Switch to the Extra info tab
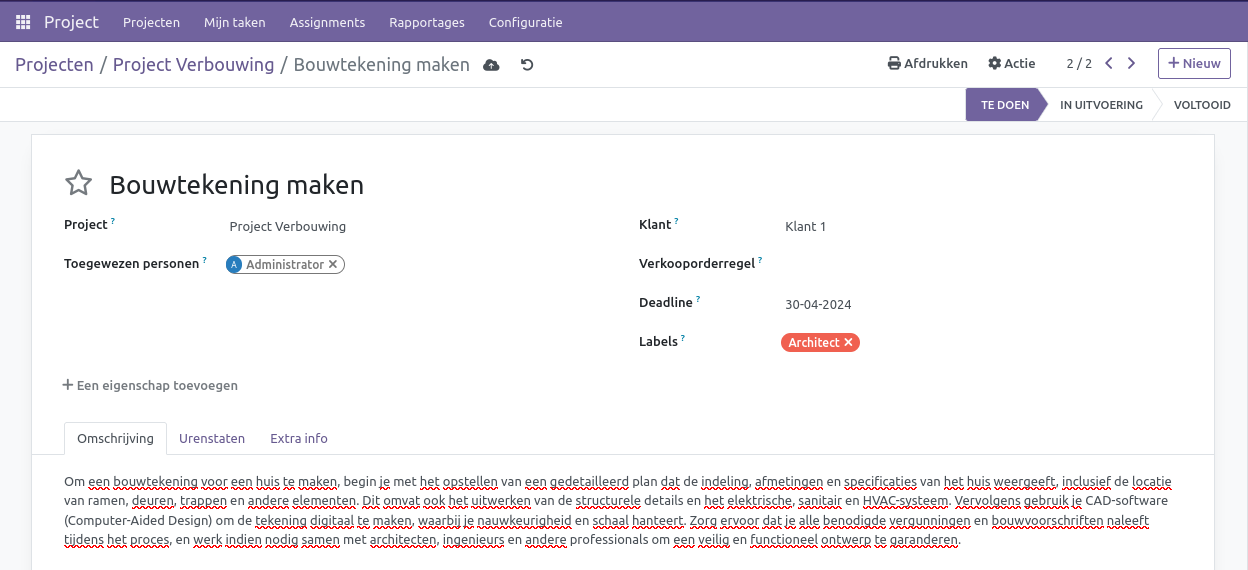 pyautogui.click(x=299, y=438)
